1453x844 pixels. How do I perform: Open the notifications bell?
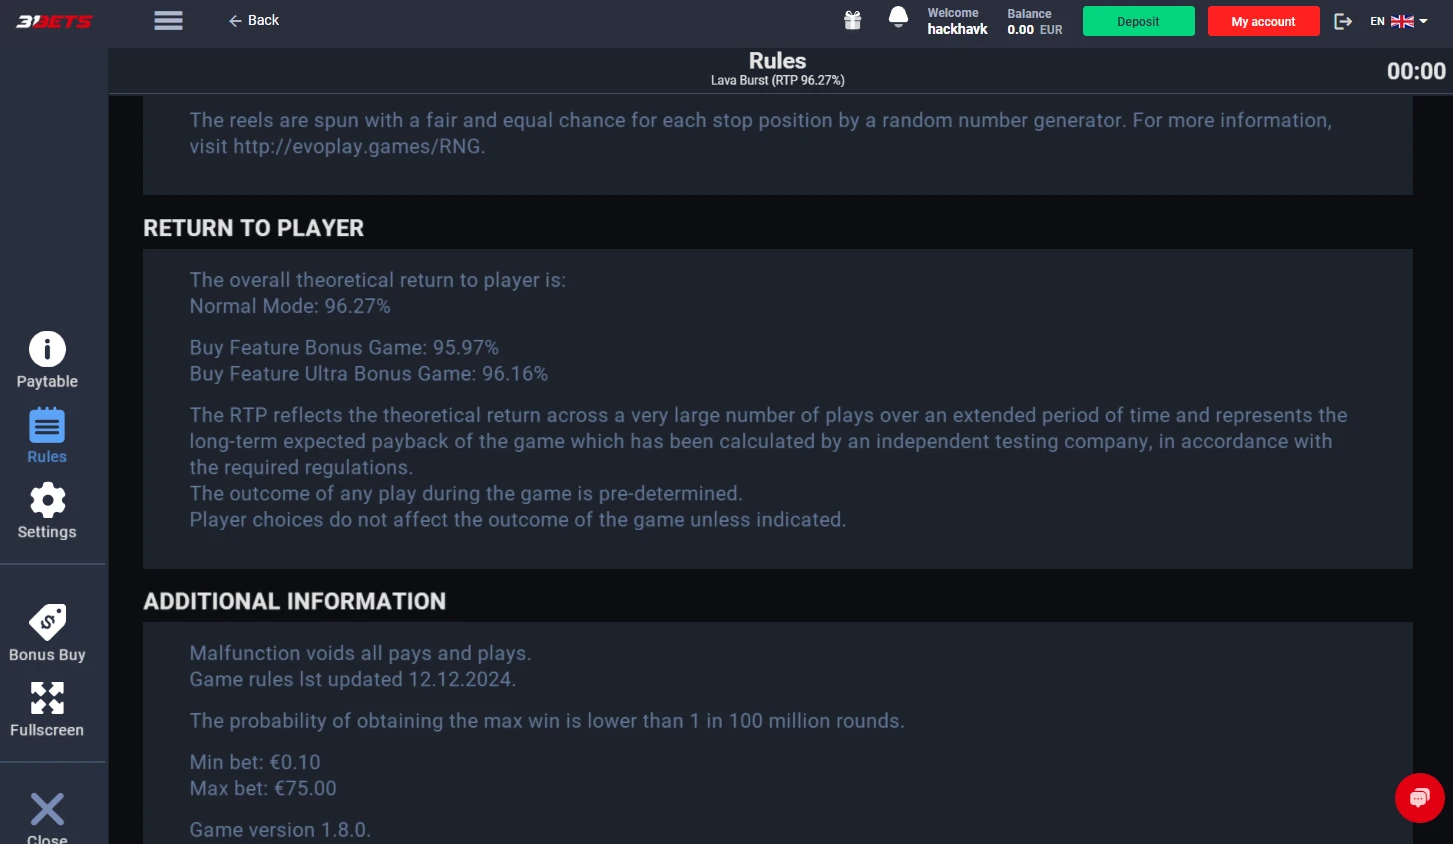(898, 18)
